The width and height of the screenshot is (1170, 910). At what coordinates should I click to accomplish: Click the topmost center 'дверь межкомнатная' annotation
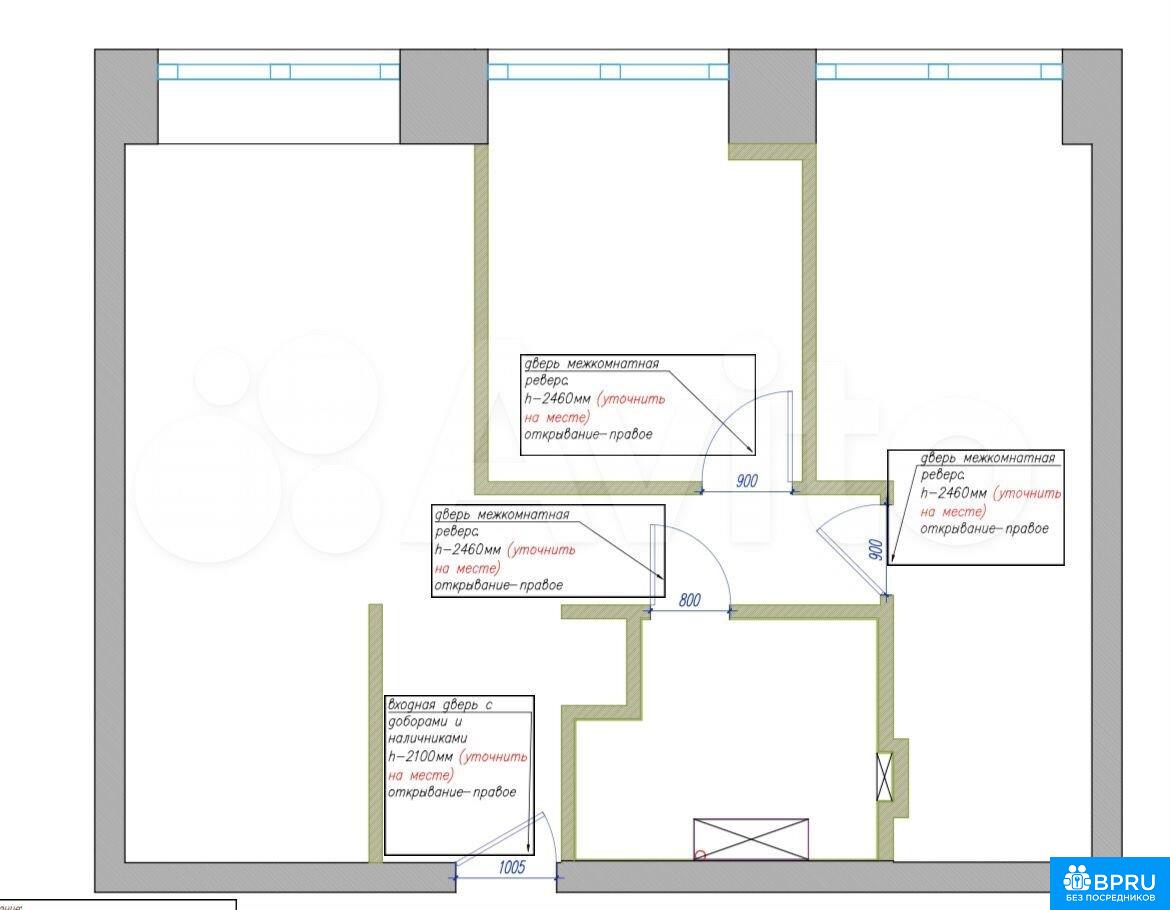[x=637, y=405]
